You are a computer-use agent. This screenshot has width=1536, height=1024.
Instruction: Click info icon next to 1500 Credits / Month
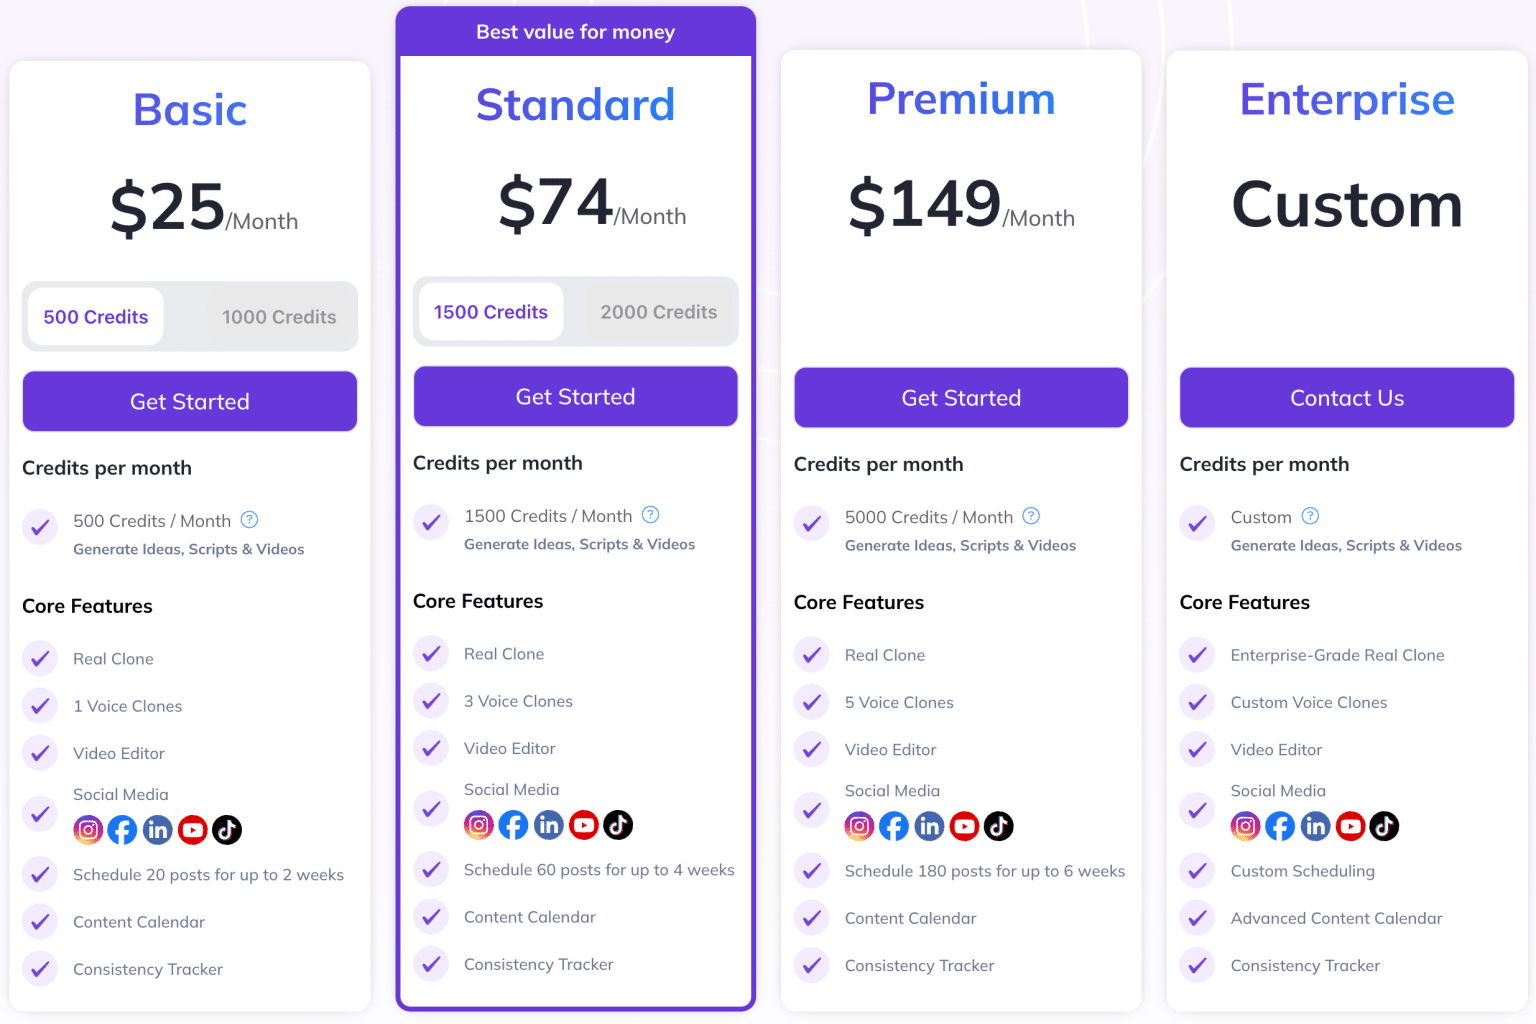point(650,515)
